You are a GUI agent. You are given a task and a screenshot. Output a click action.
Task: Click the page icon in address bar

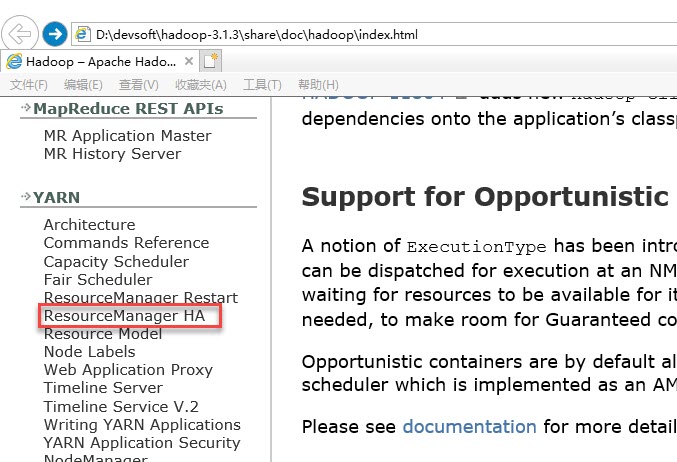tap(82, 34)
